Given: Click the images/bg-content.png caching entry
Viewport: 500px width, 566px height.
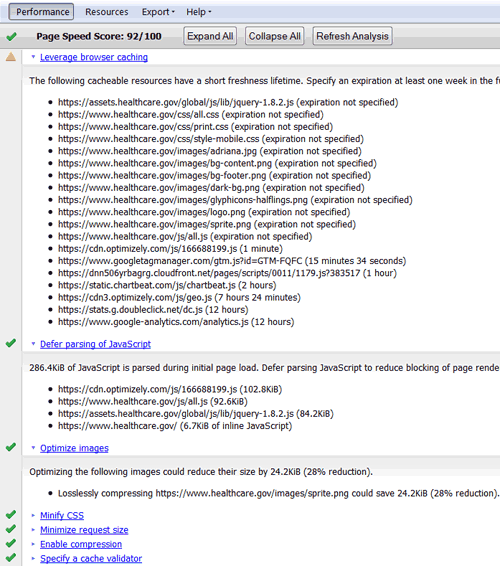Looking at the screenshot, I should tap(217, 164).
